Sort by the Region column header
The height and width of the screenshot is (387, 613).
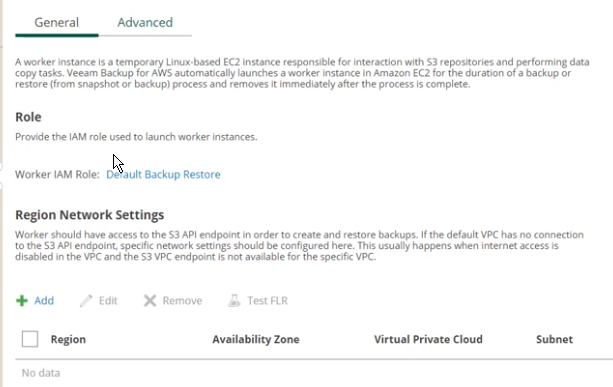(68, 339)
